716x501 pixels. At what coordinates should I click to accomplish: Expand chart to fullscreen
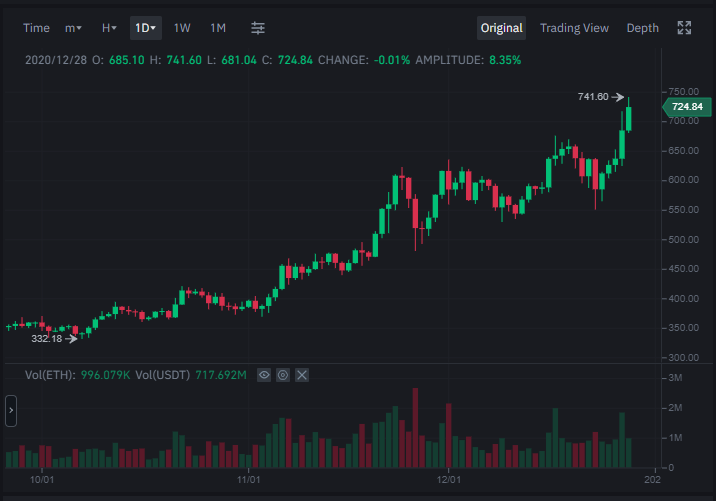(x=684, y=28)
